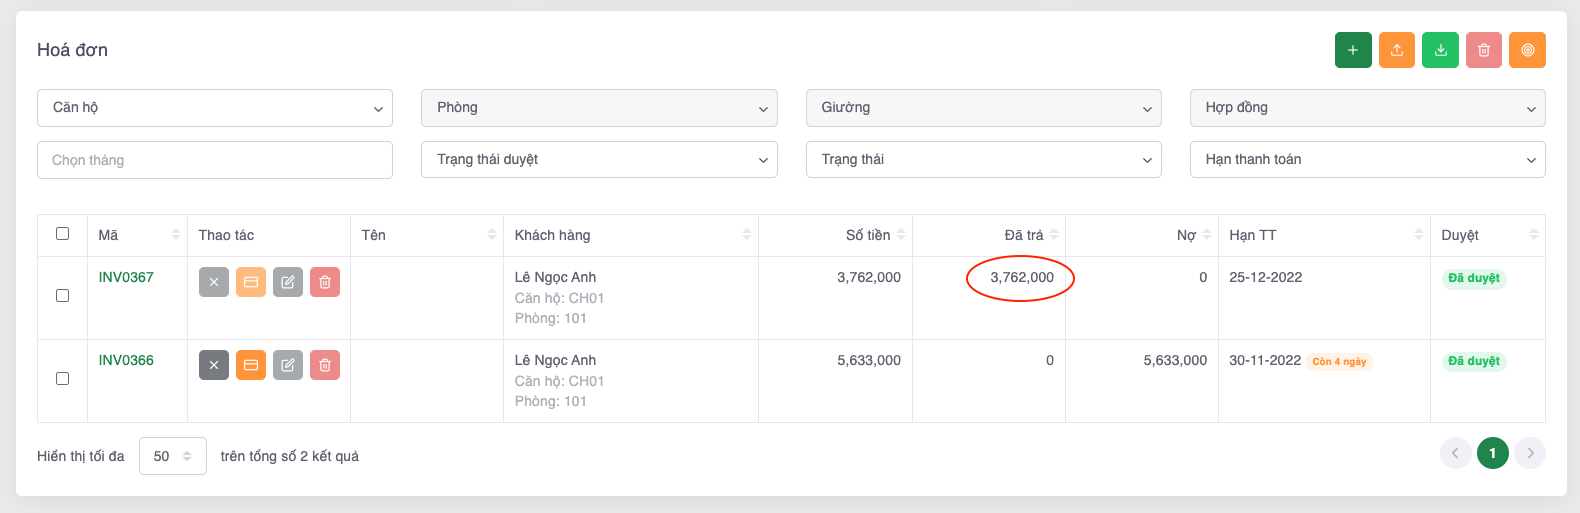Click the green add invoice plus button

(x=1352, y=50)
